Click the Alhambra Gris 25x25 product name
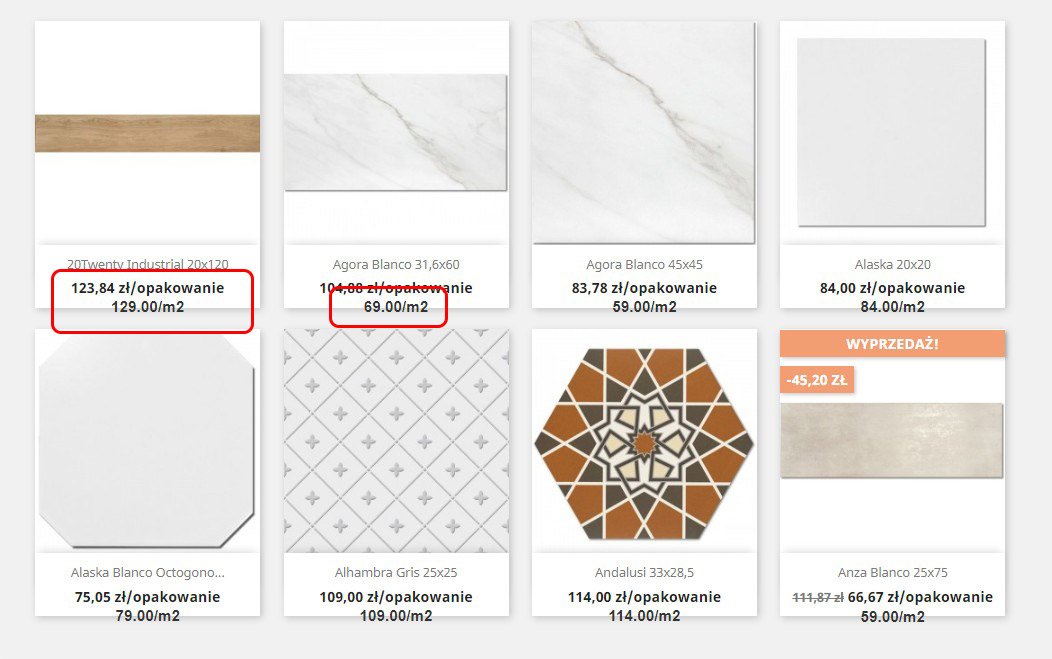1052x659 pixels. point(396,572)
